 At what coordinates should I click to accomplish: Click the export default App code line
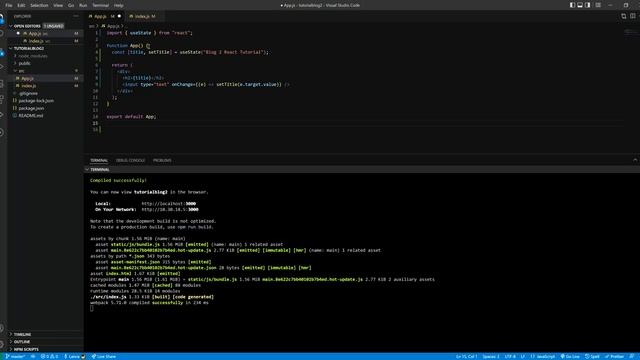(x=131, y=117)
